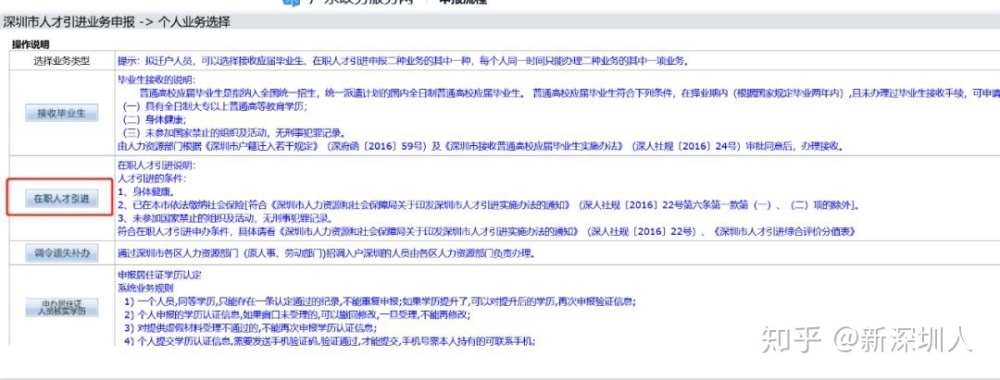Click the 在职人才引进说明 heading text
Image resolution: width=1000 pixels, height=380 pixels.
(x=158, y=164)
